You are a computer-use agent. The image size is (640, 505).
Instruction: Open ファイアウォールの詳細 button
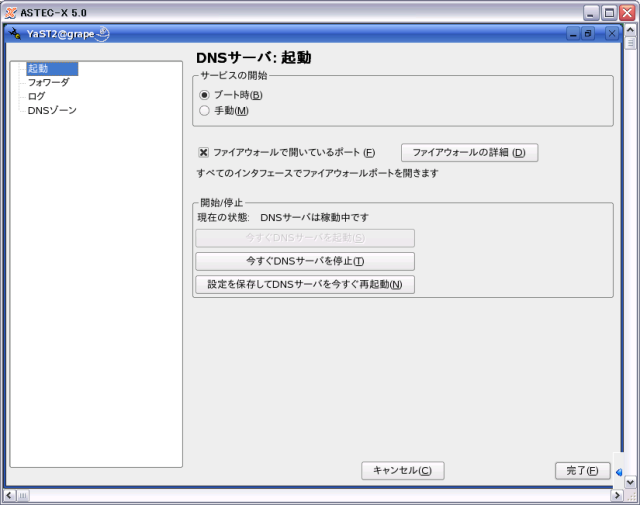[469, 153]
